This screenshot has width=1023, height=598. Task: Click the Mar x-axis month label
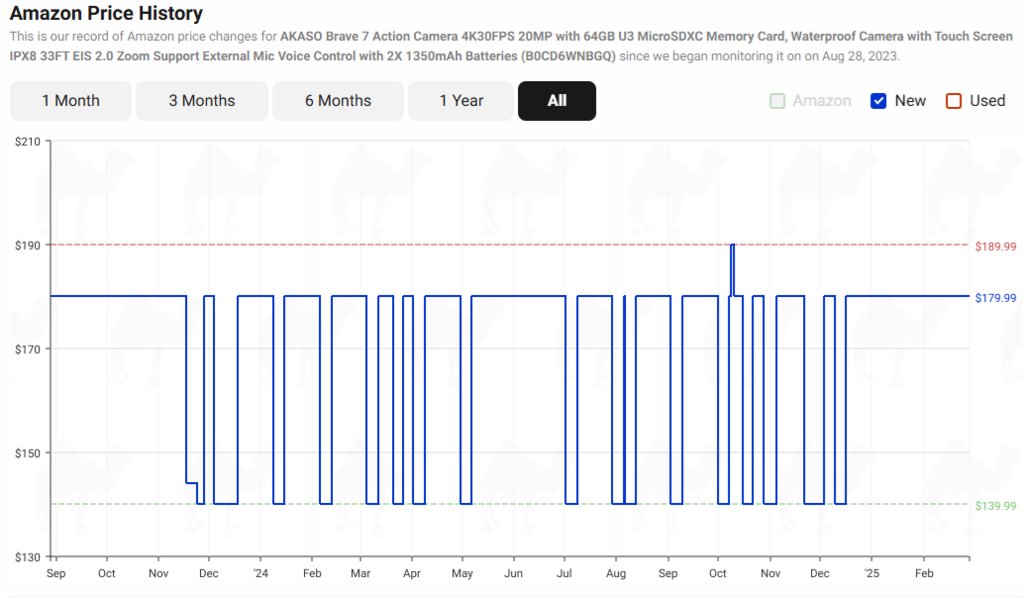pyautogui.click(x=360, y=573)
